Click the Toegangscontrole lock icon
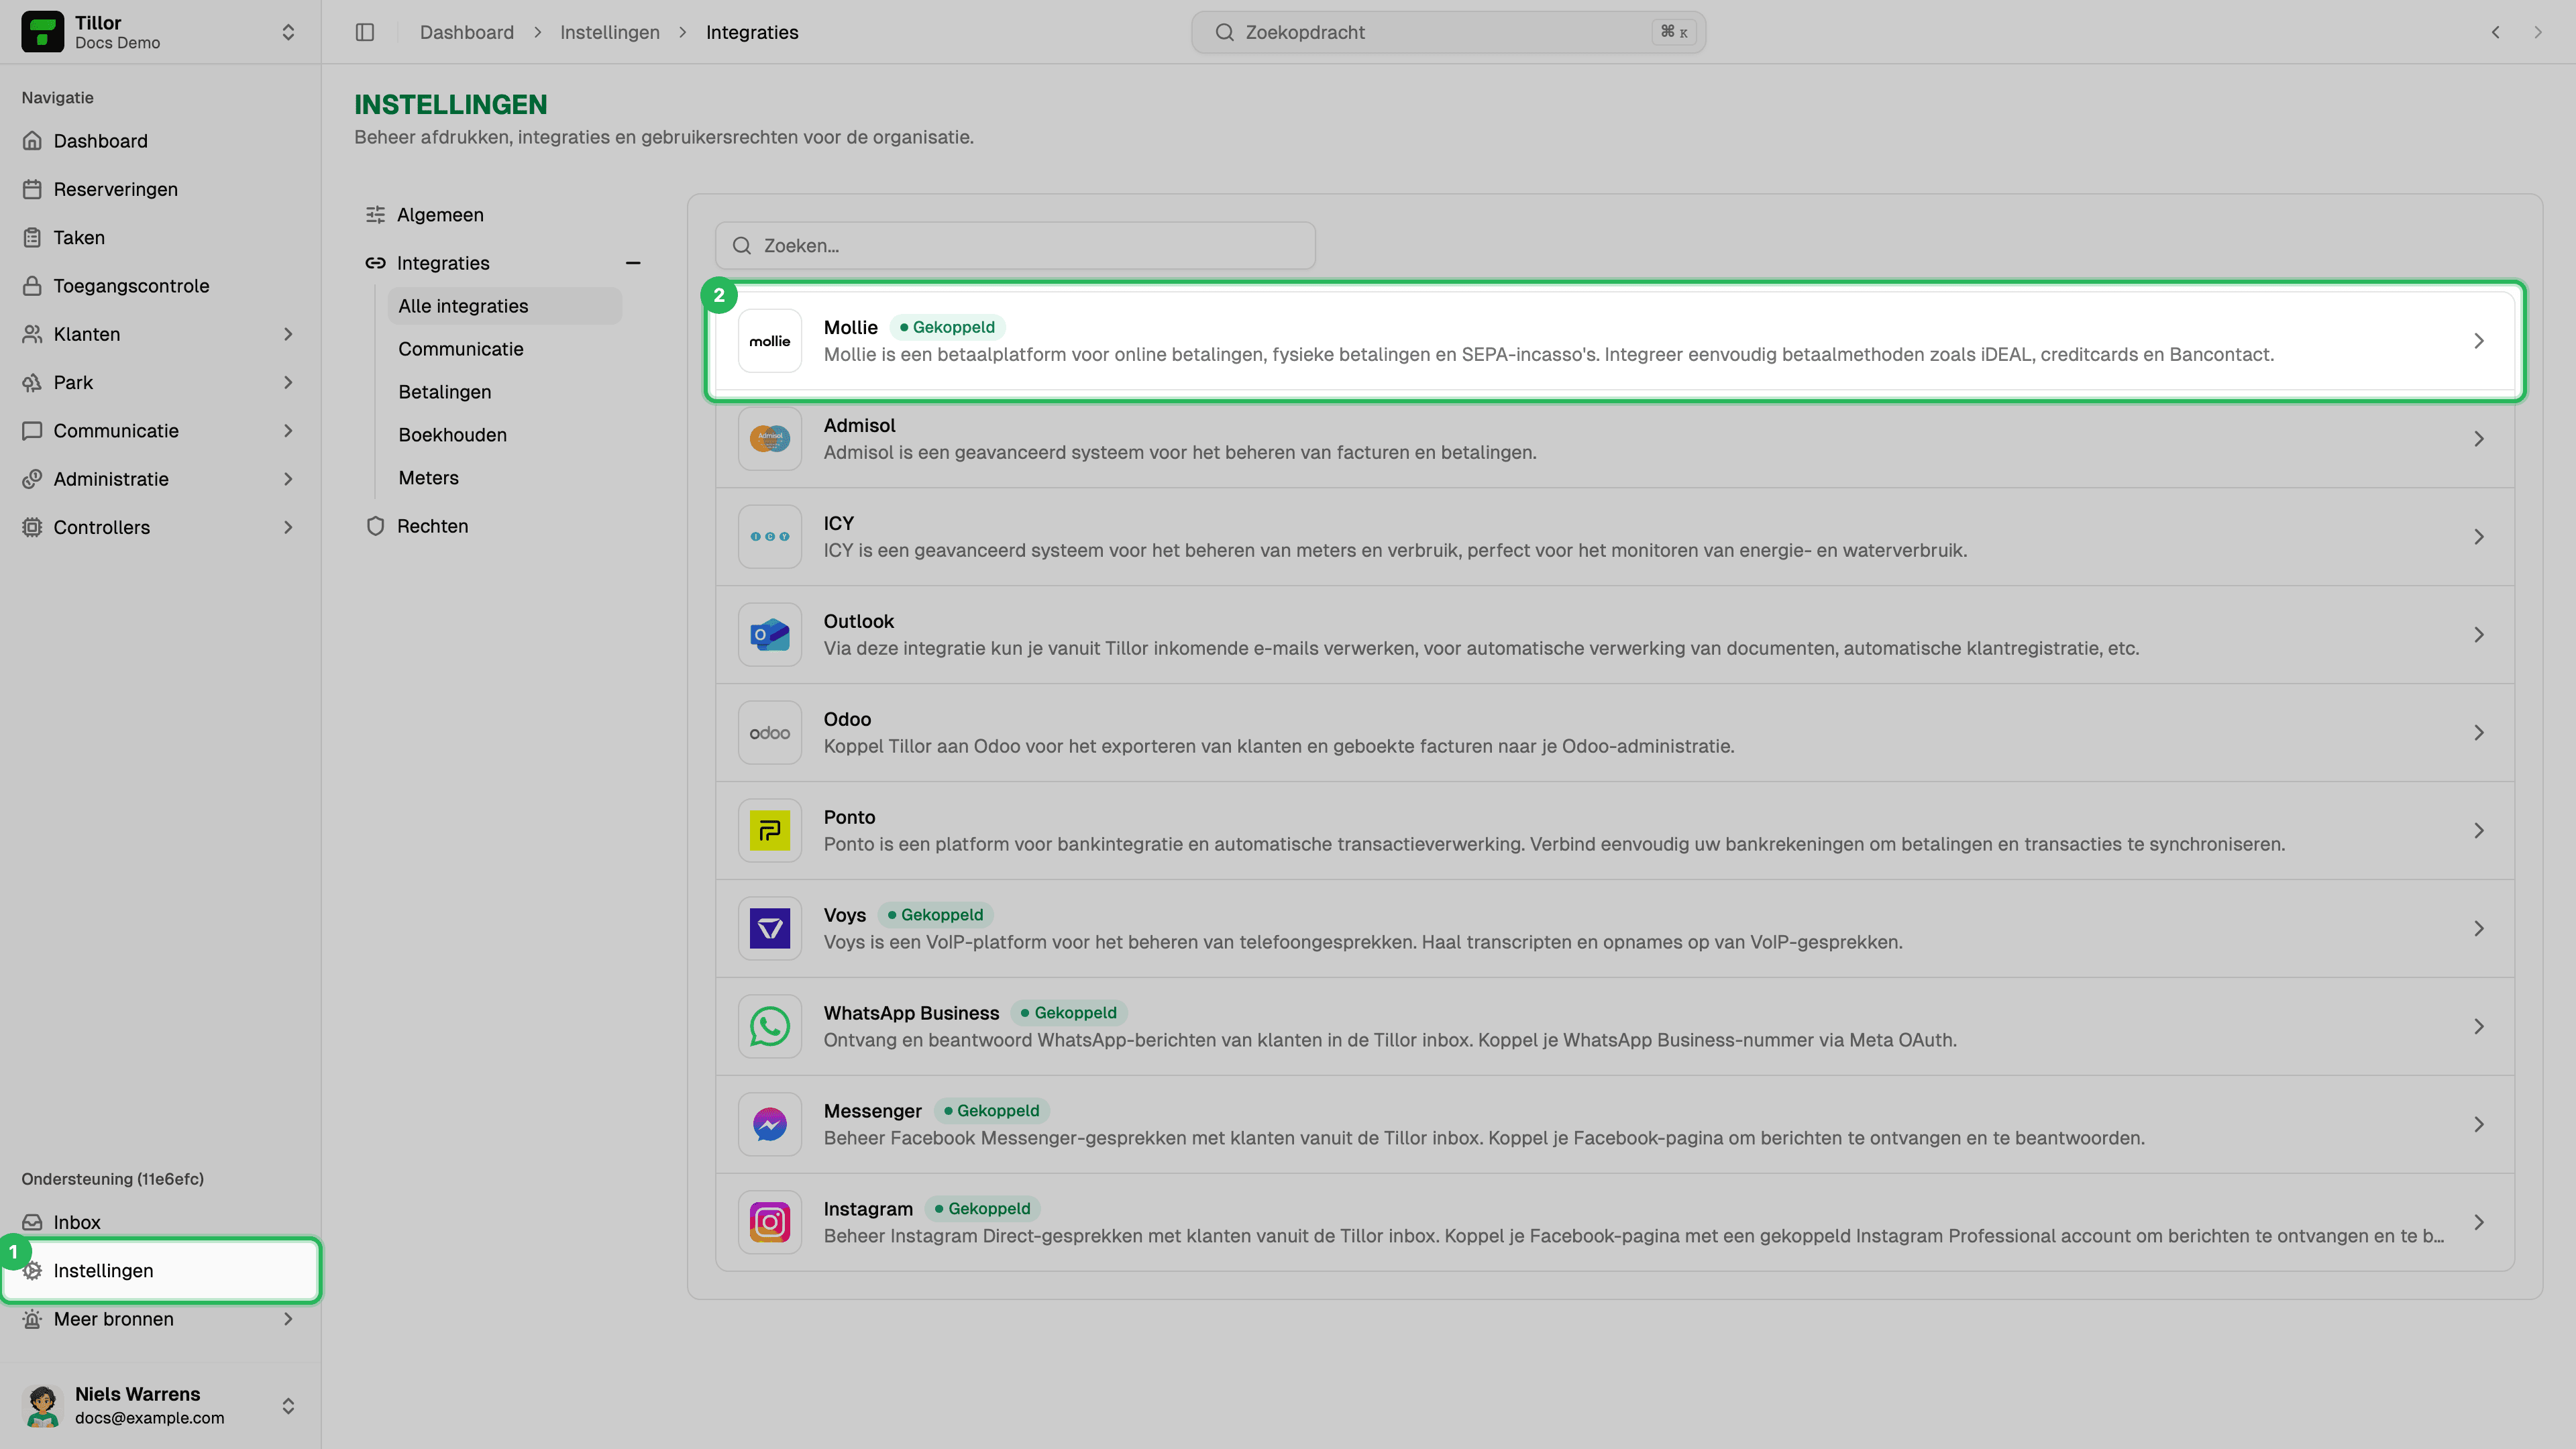The image size is (2576, 1449). tap(32, 286)
